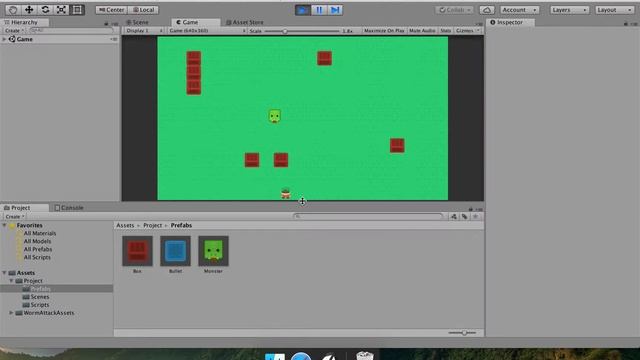The width and height of the screenshot is (640, 360).
Task: Lock the Hierarchy panel
Action: 106,24
